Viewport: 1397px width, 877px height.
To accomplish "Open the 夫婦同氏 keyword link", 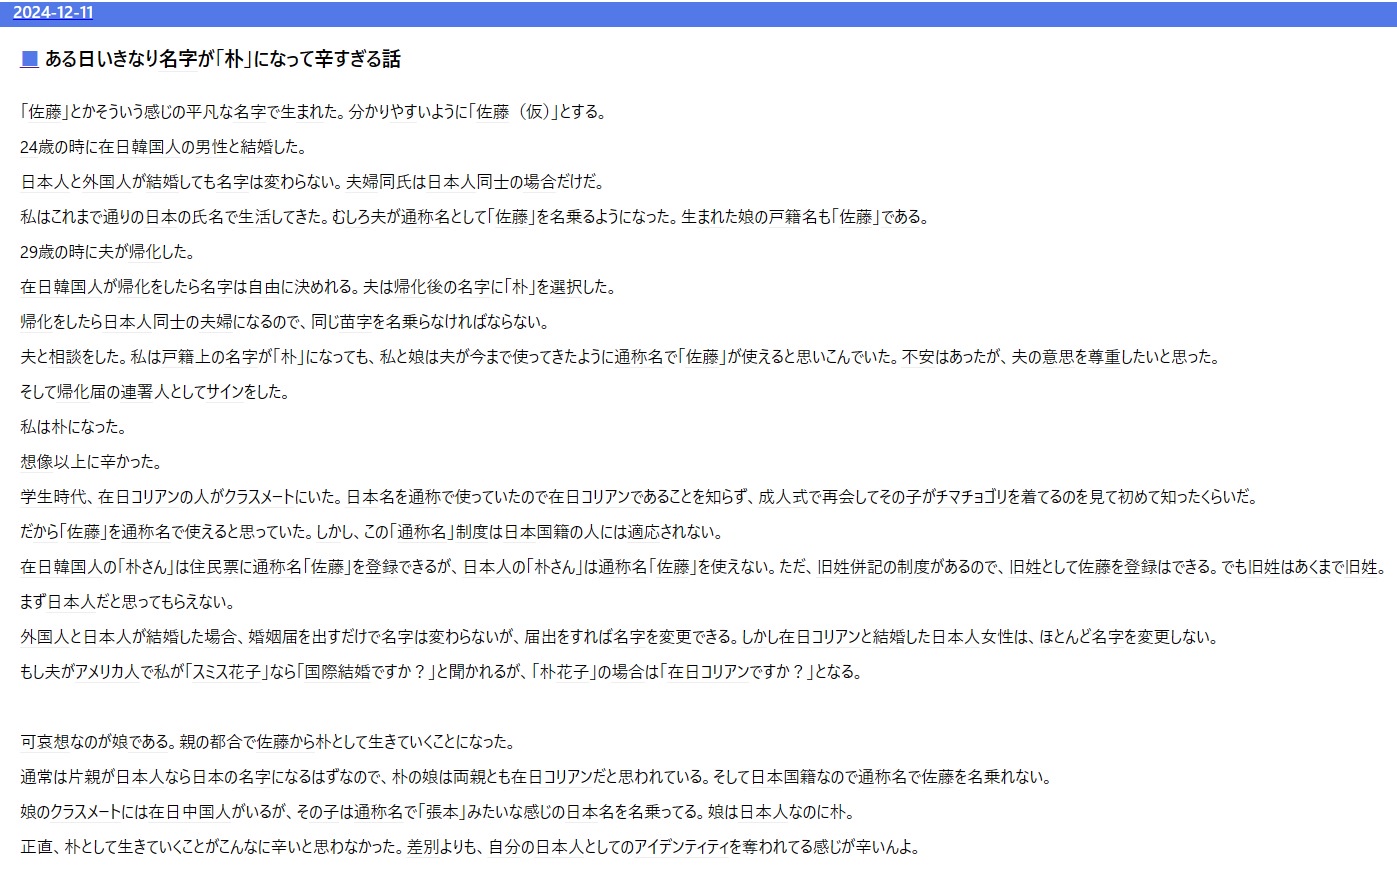I will pos(378,182).
